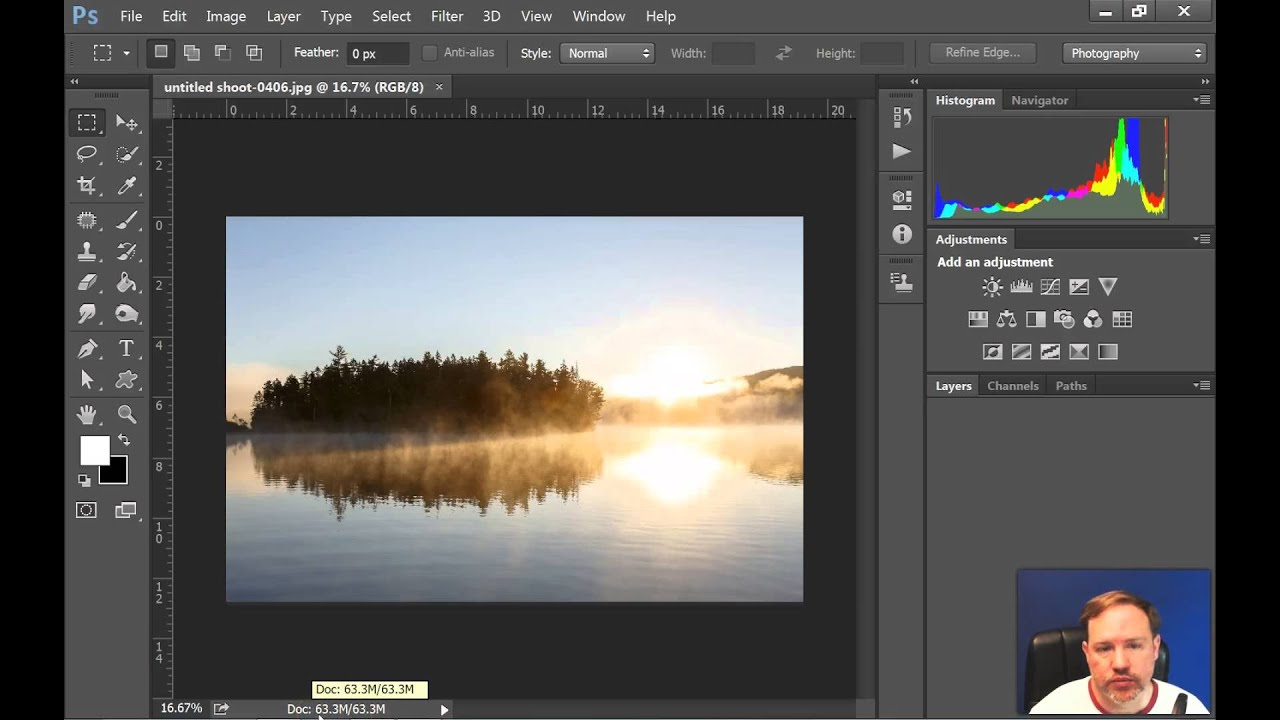Add a Brightness/Contrast adjustment
The image size is (1280, 720).
(x=992, y=287)
